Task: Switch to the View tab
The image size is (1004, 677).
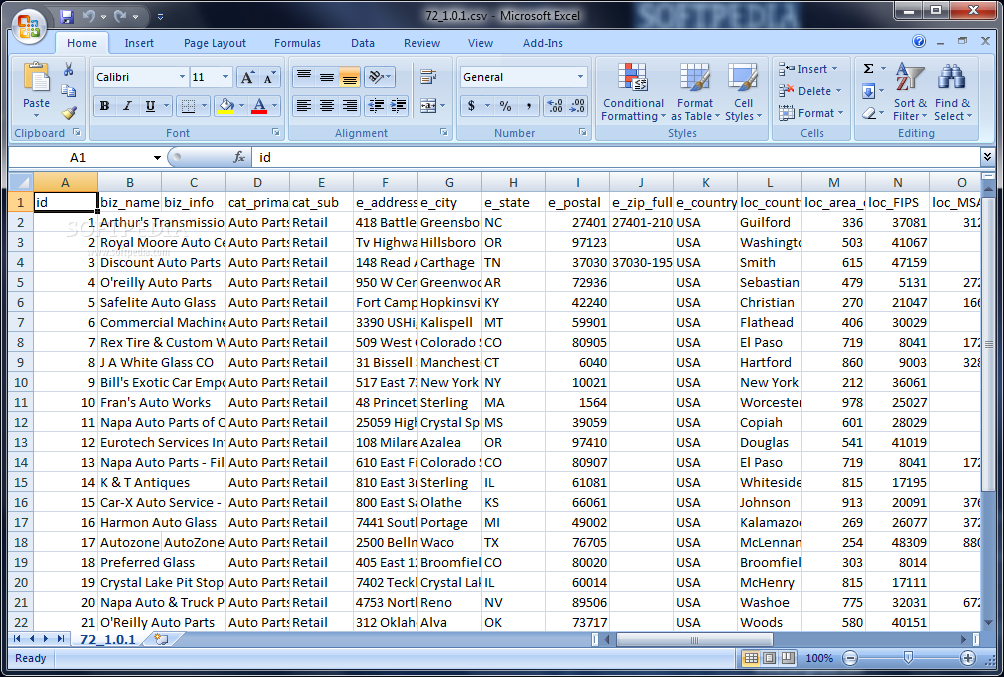Action: (x=480, y=43)
